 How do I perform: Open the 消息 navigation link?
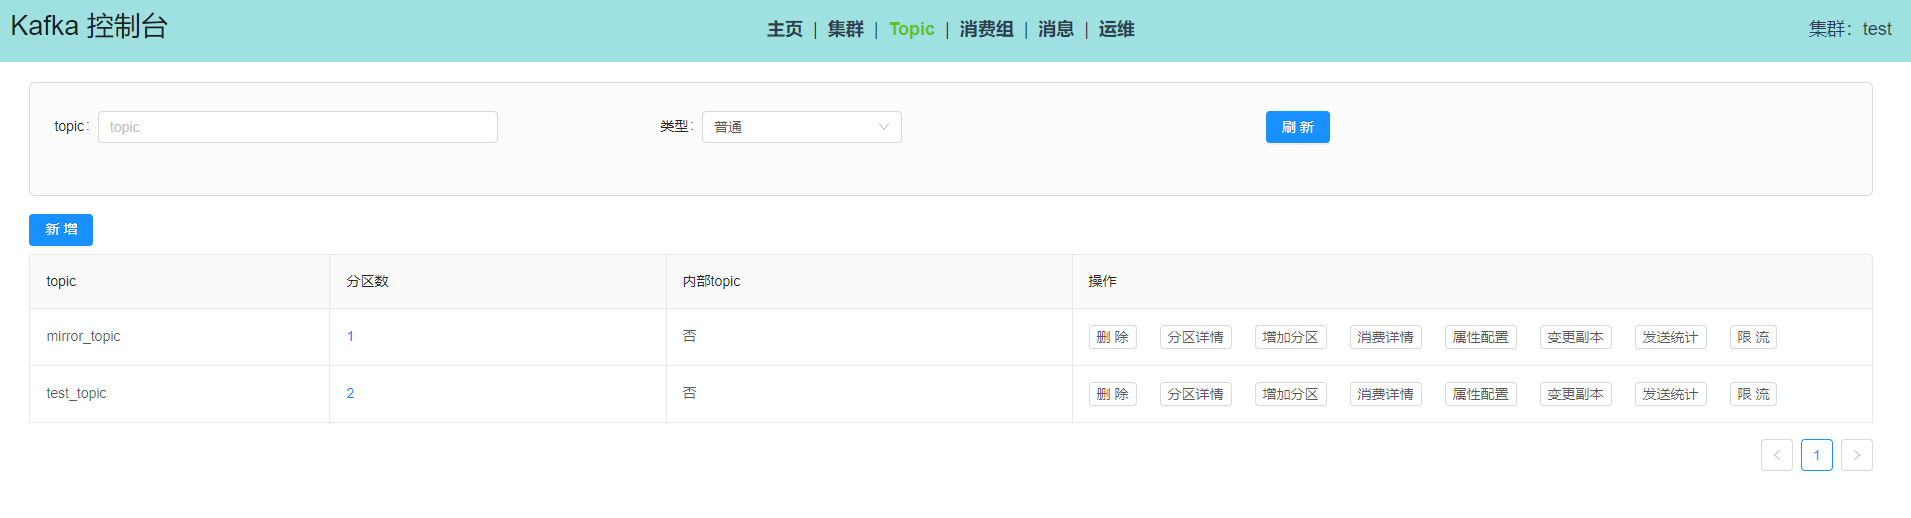click(1055, 29)
